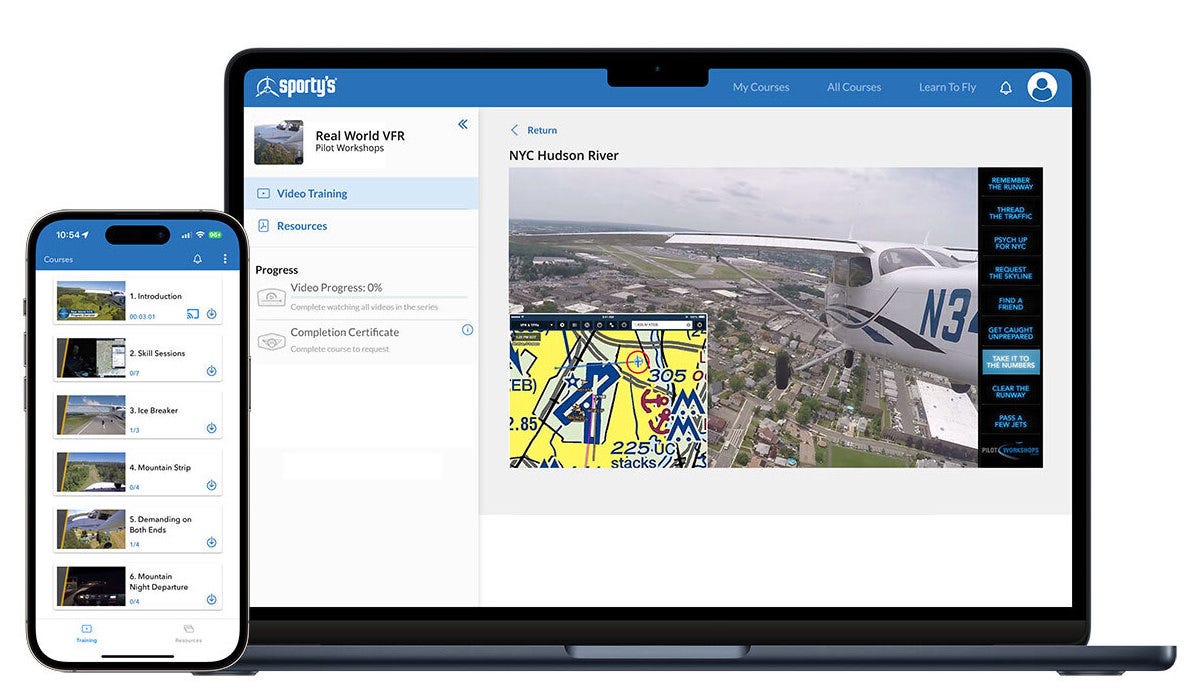Select the Video Training sidebar item
The image size is (1194, 699).
tap(362, 193)
